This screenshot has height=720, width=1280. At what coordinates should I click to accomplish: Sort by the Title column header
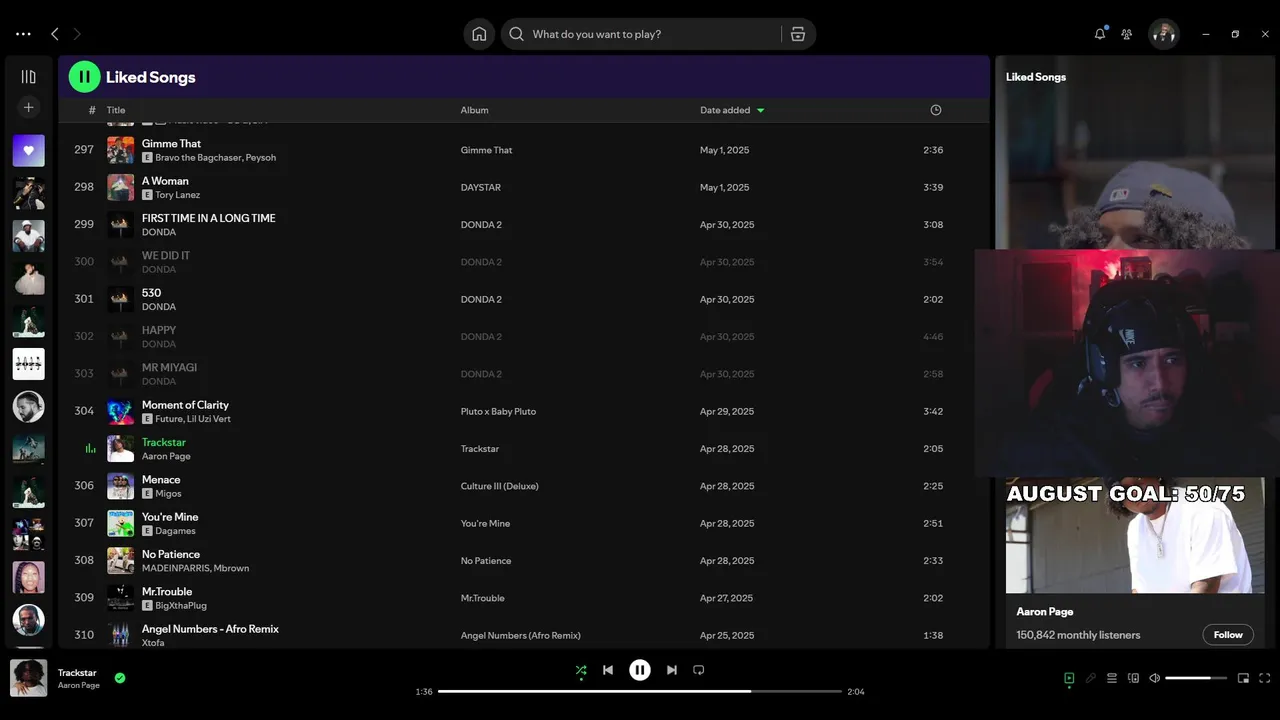(x=116, y=110)
